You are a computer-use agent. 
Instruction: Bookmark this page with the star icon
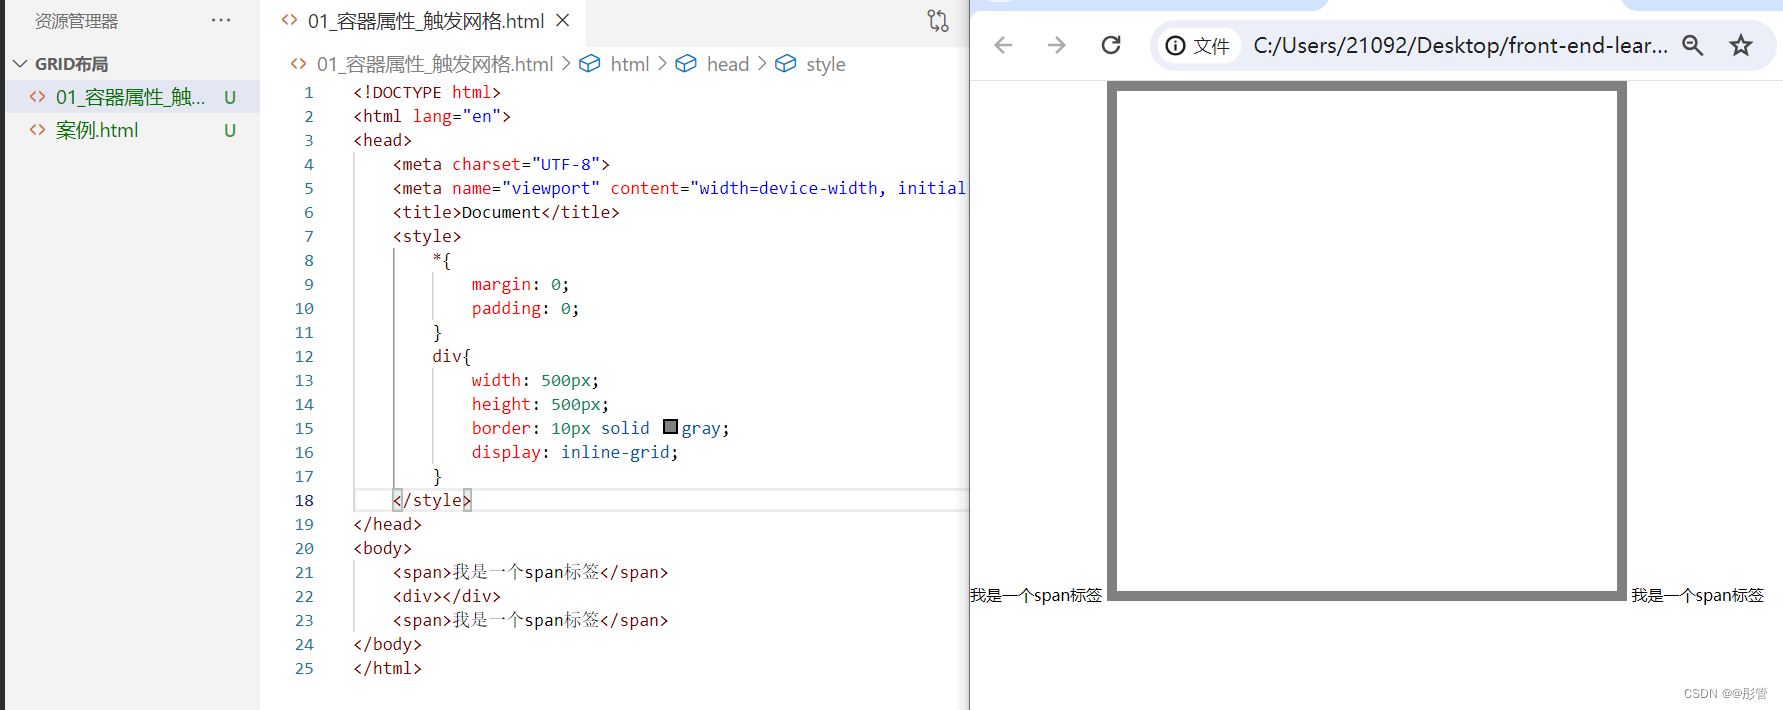(x=1741, y=45)
